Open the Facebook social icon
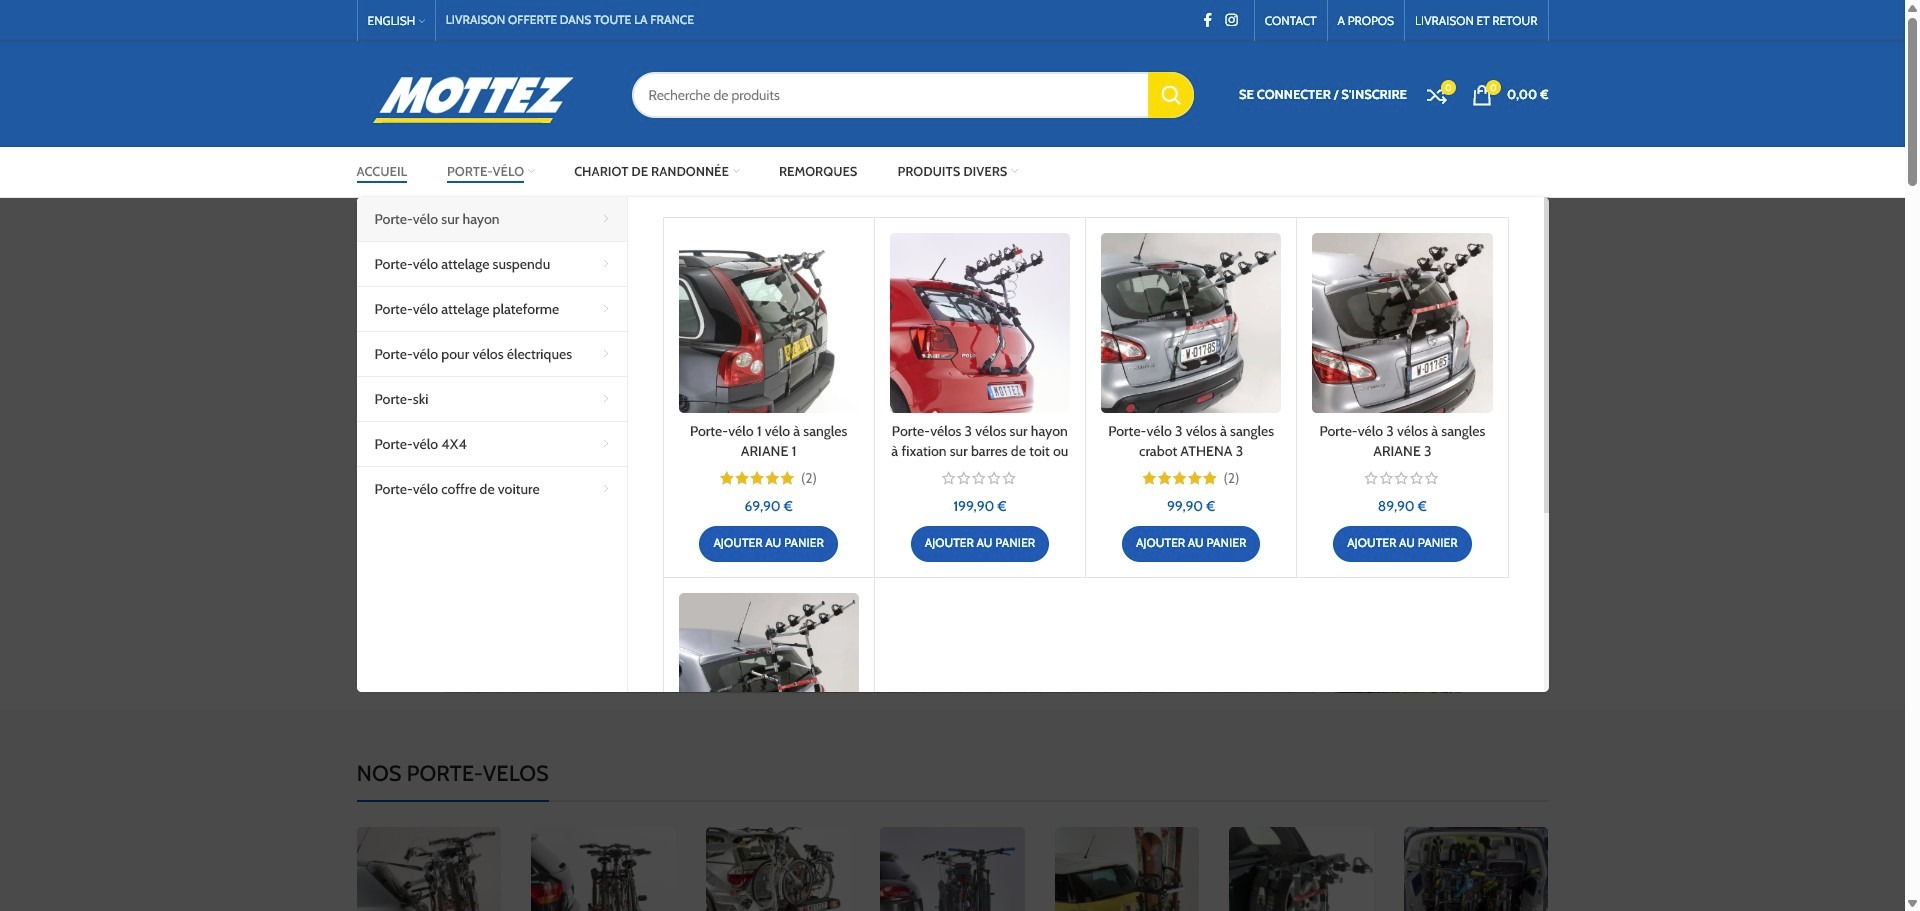The image size is (1920, 911). click(1207, 20)
